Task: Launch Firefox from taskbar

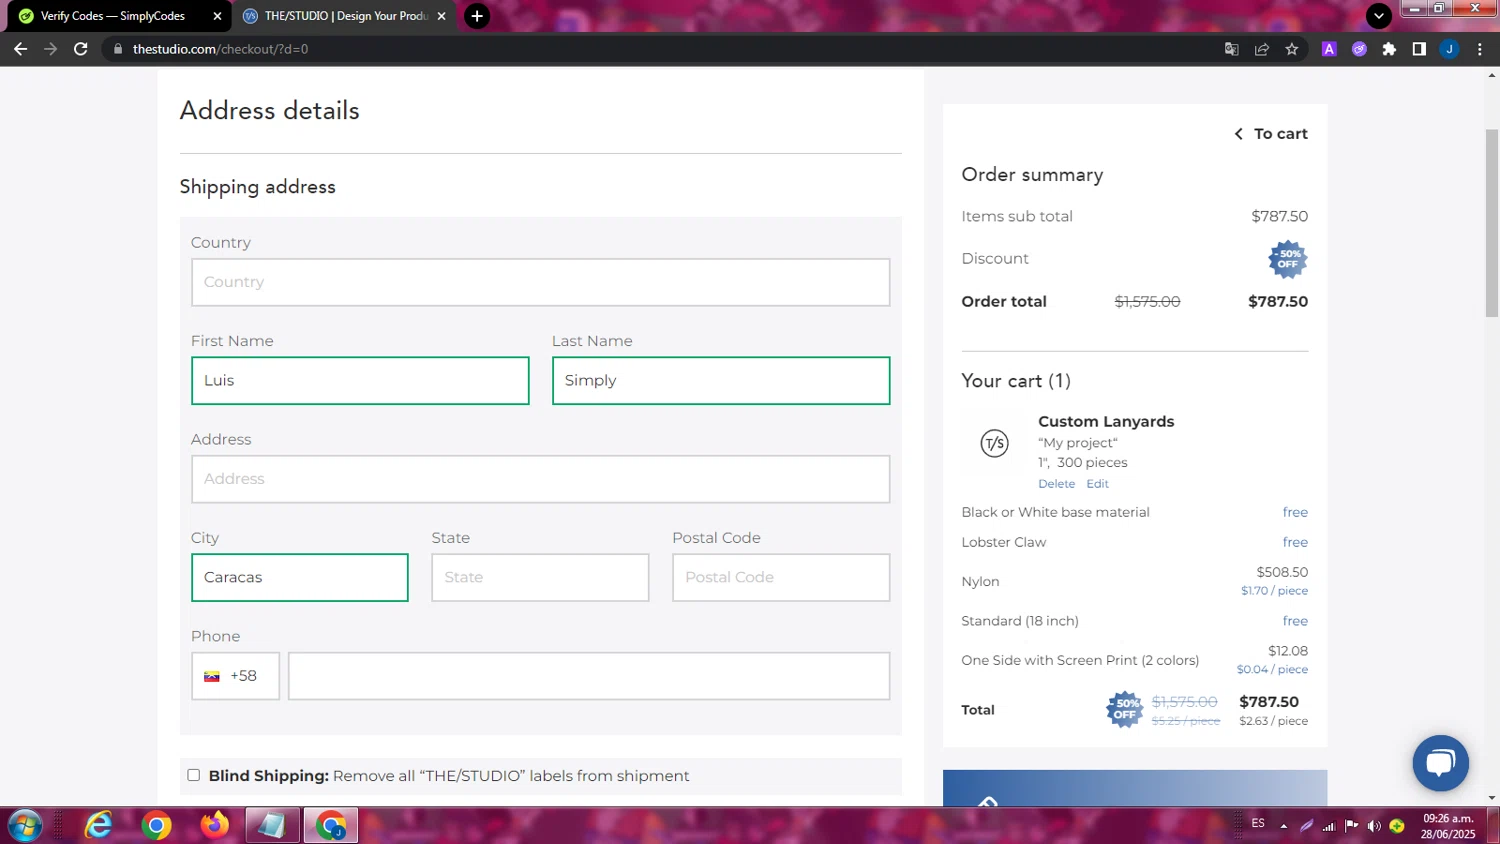Action: 214,826
